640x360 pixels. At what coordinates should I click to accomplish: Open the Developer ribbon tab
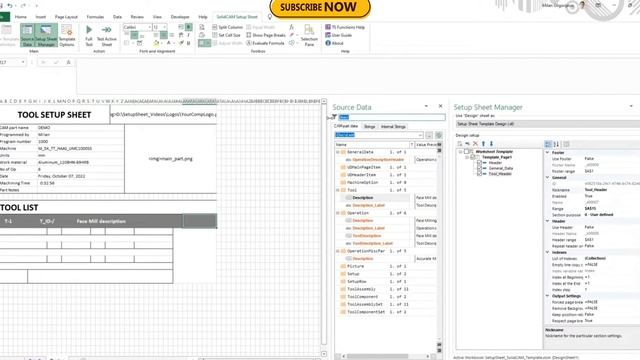point(180,17)
